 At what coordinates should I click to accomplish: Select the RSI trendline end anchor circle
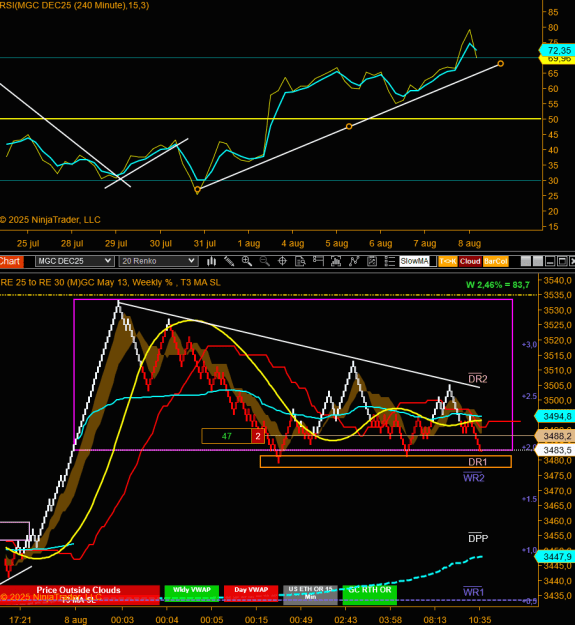[x=500, y=64]
